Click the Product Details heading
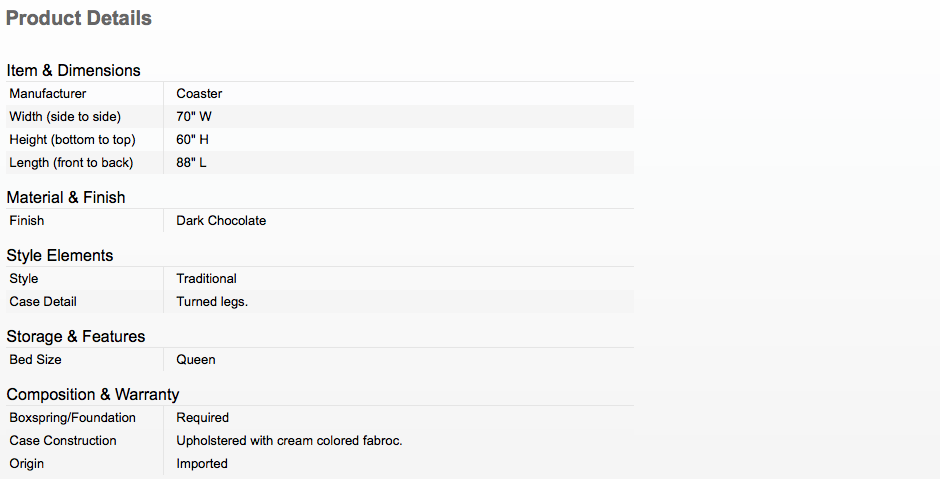The height and width of the screenshot is (479, 940). pos(79,18)
